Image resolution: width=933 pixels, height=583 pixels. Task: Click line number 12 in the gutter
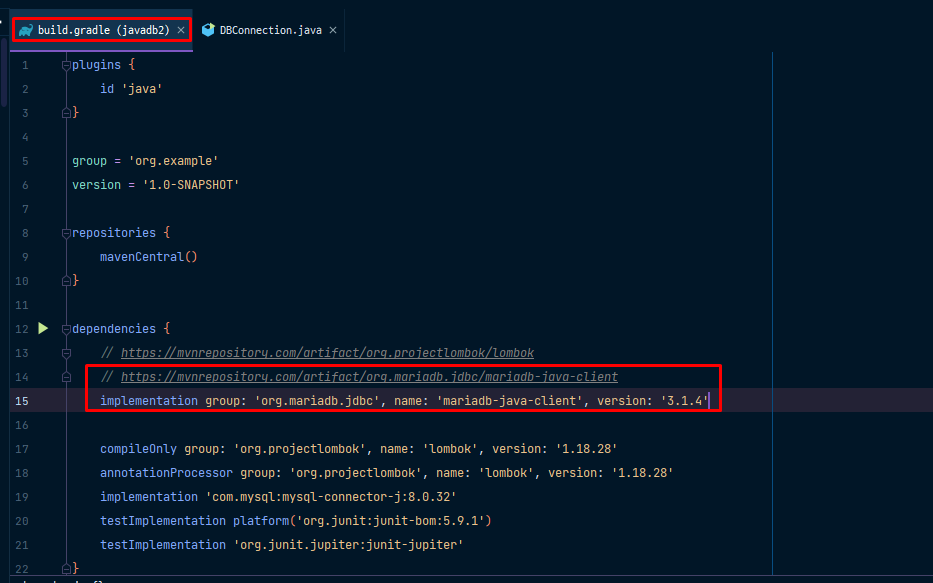coord(22,329)
